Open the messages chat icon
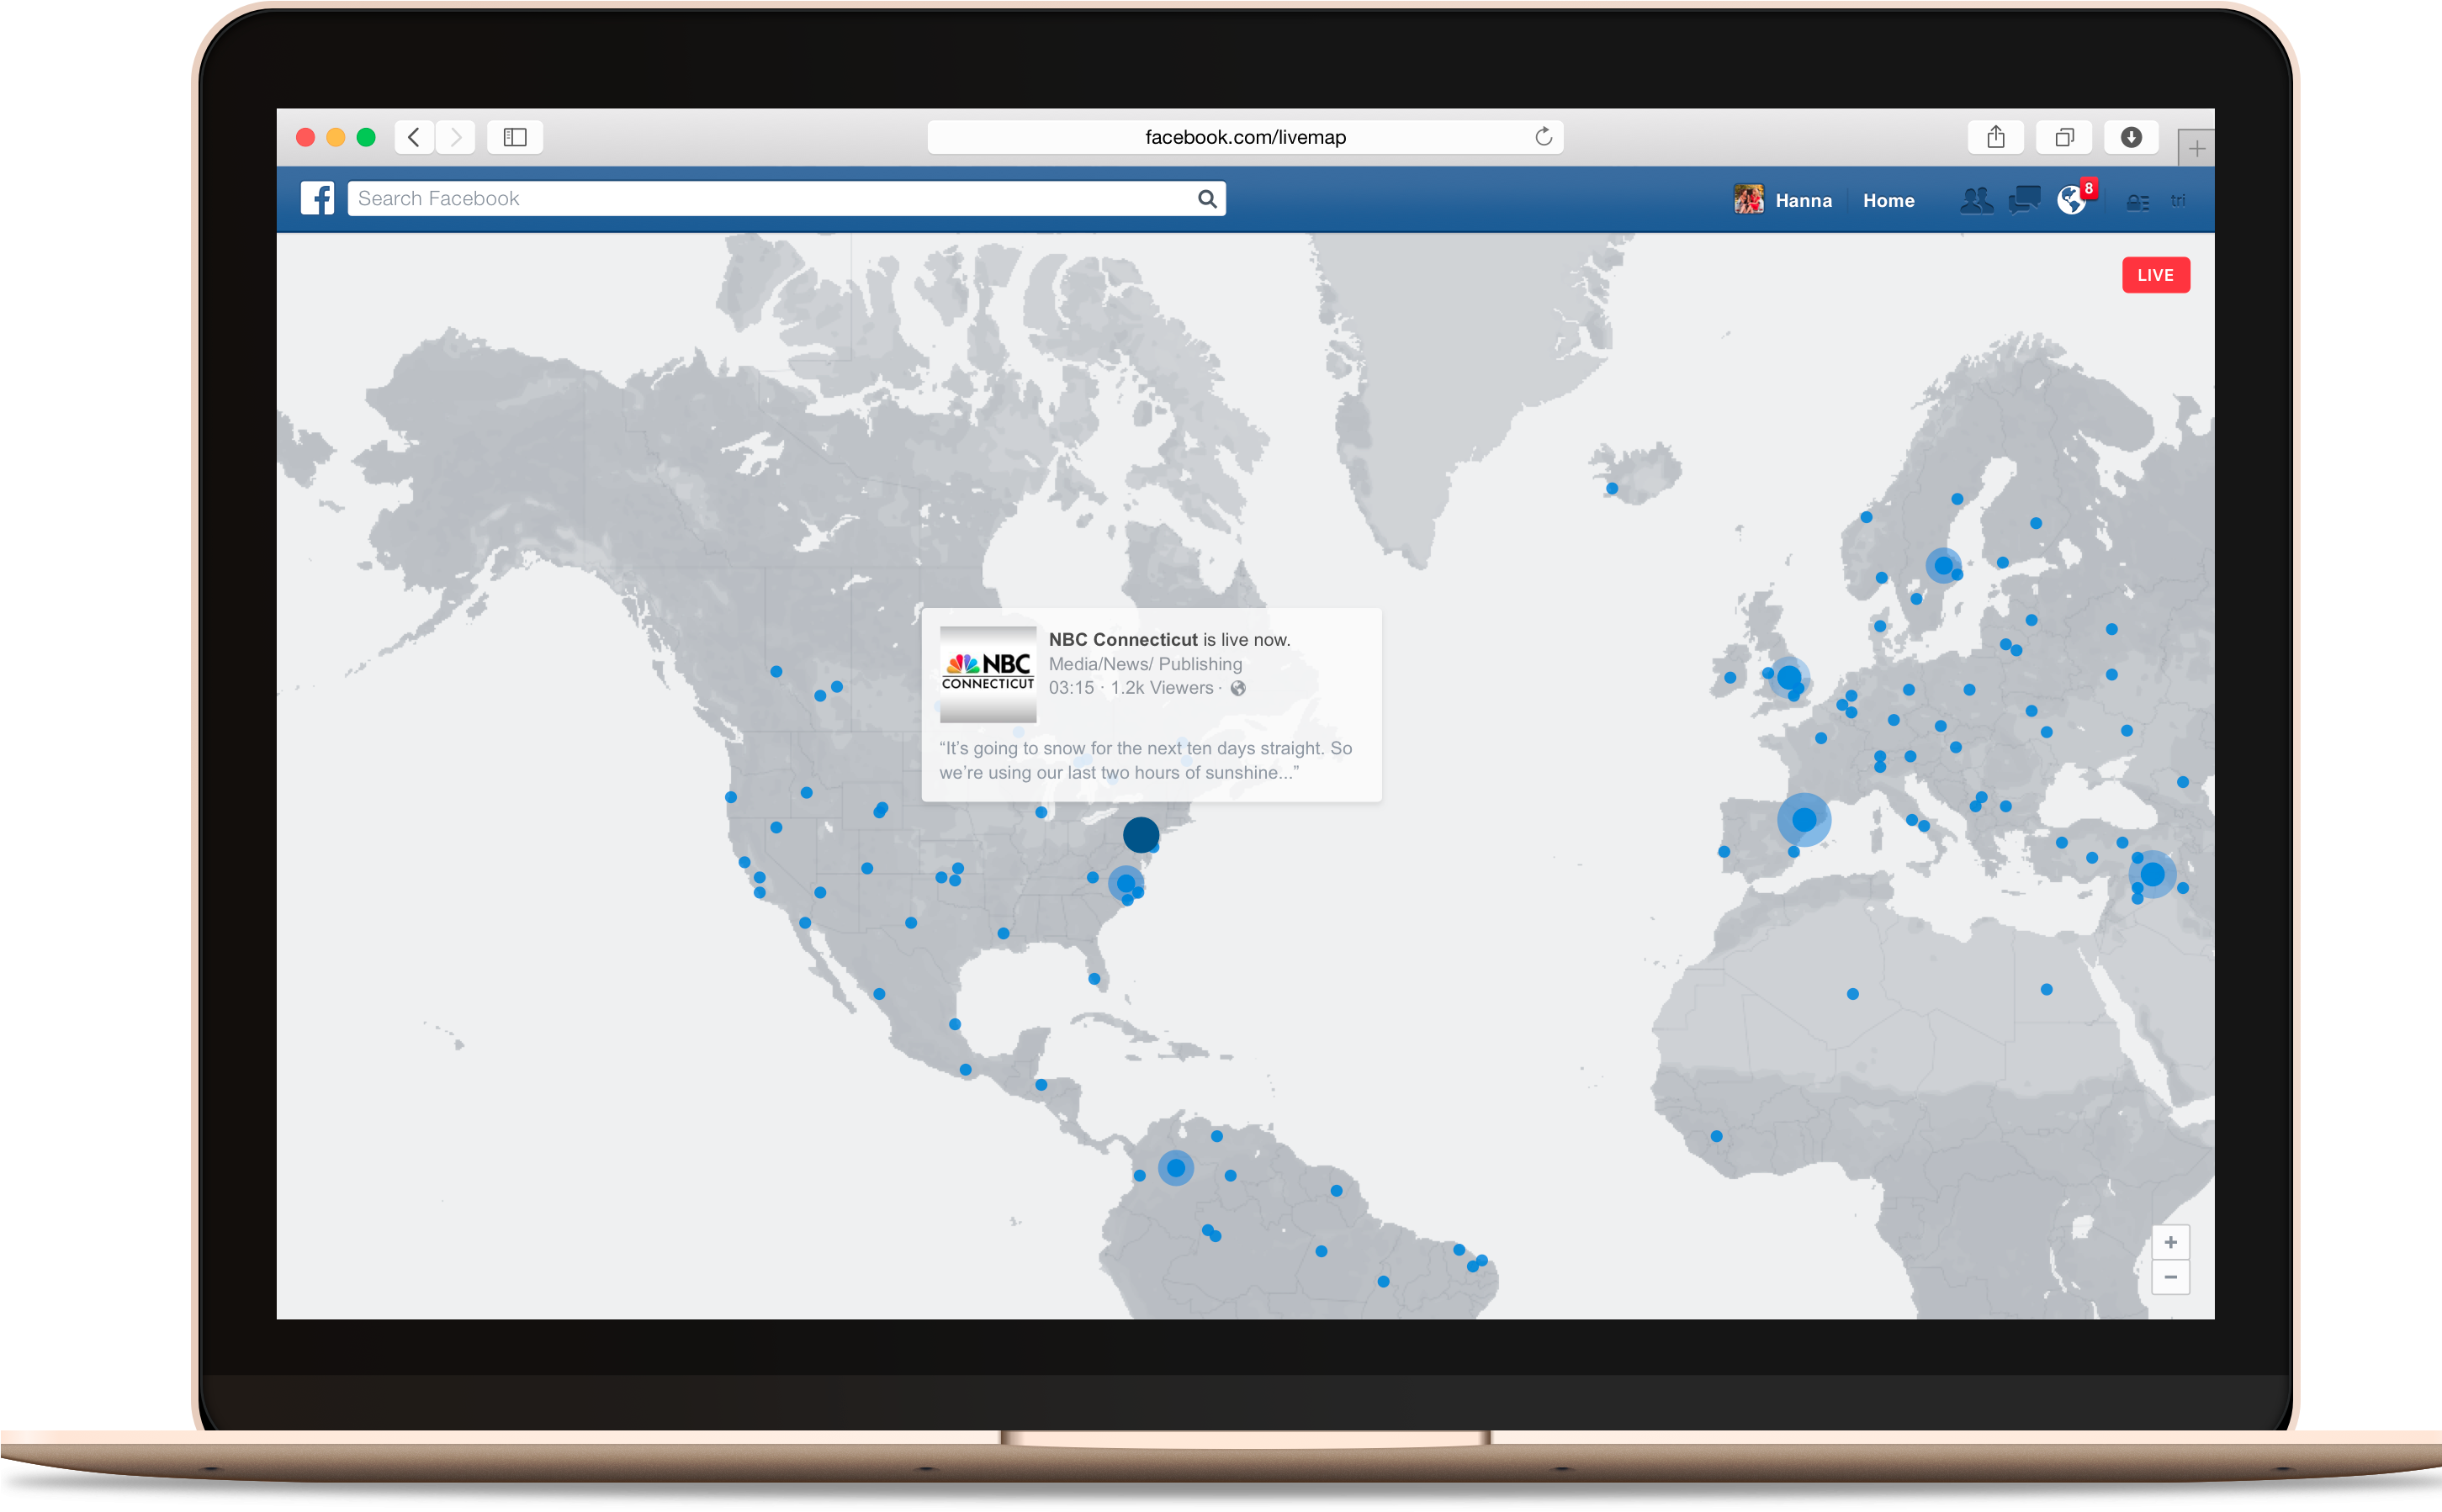Viewport: 2442px width, 1512px height. tap(2024, 200)
